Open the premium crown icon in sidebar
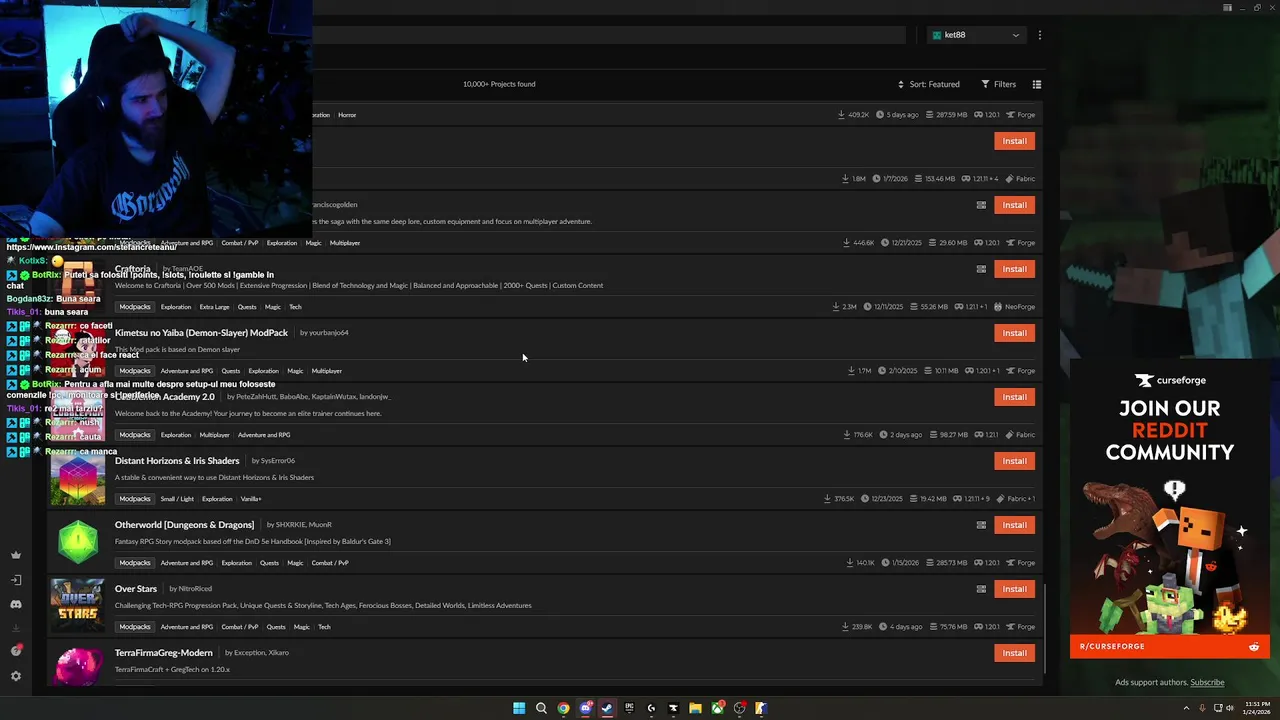 tap(16, 555)
